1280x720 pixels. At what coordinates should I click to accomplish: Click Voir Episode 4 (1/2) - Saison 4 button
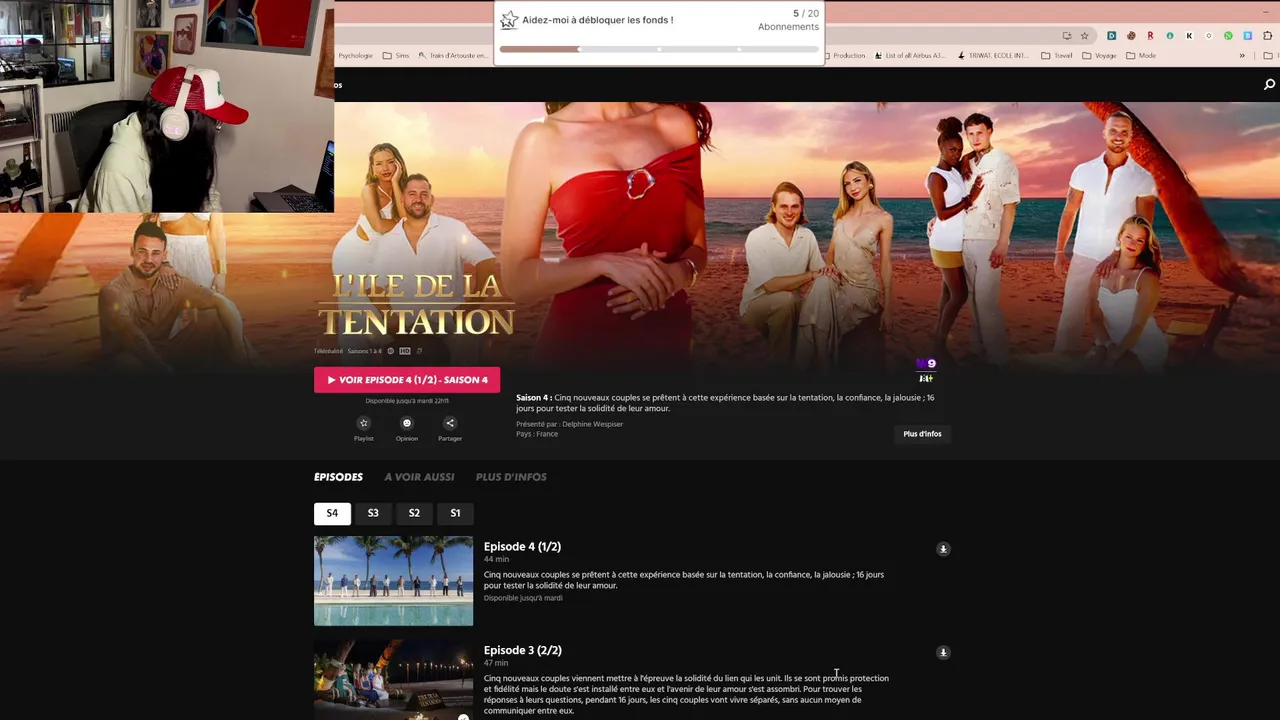point(407,380)
